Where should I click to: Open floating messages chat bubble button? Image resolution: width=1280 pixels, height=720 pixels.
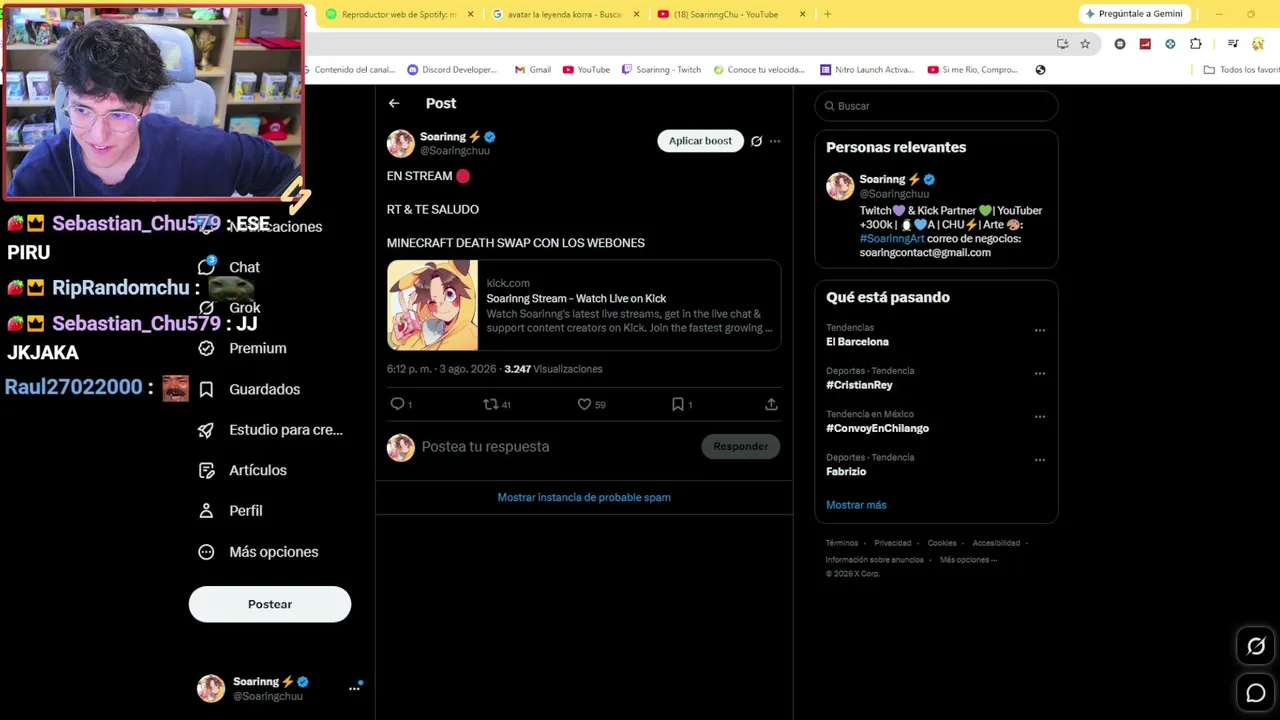1256,693
